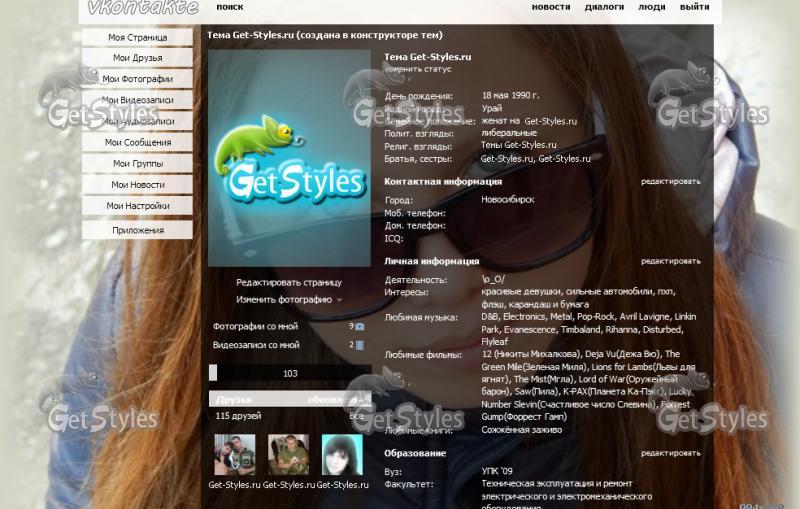The image size is (800, 509).
Task: Click редактировать next to Личная информация
Action: pos(670,261)
